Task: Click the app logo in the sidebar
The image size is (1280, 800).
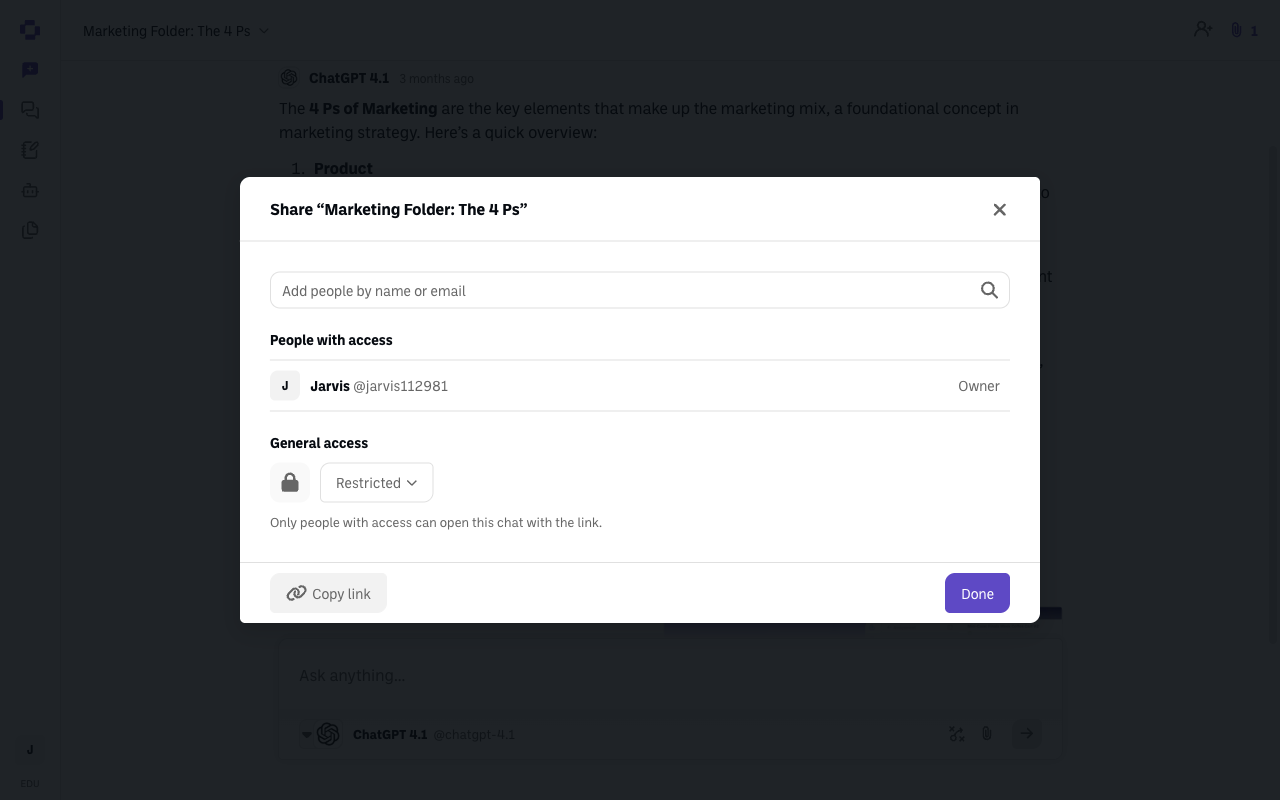Action: (30, 30)
